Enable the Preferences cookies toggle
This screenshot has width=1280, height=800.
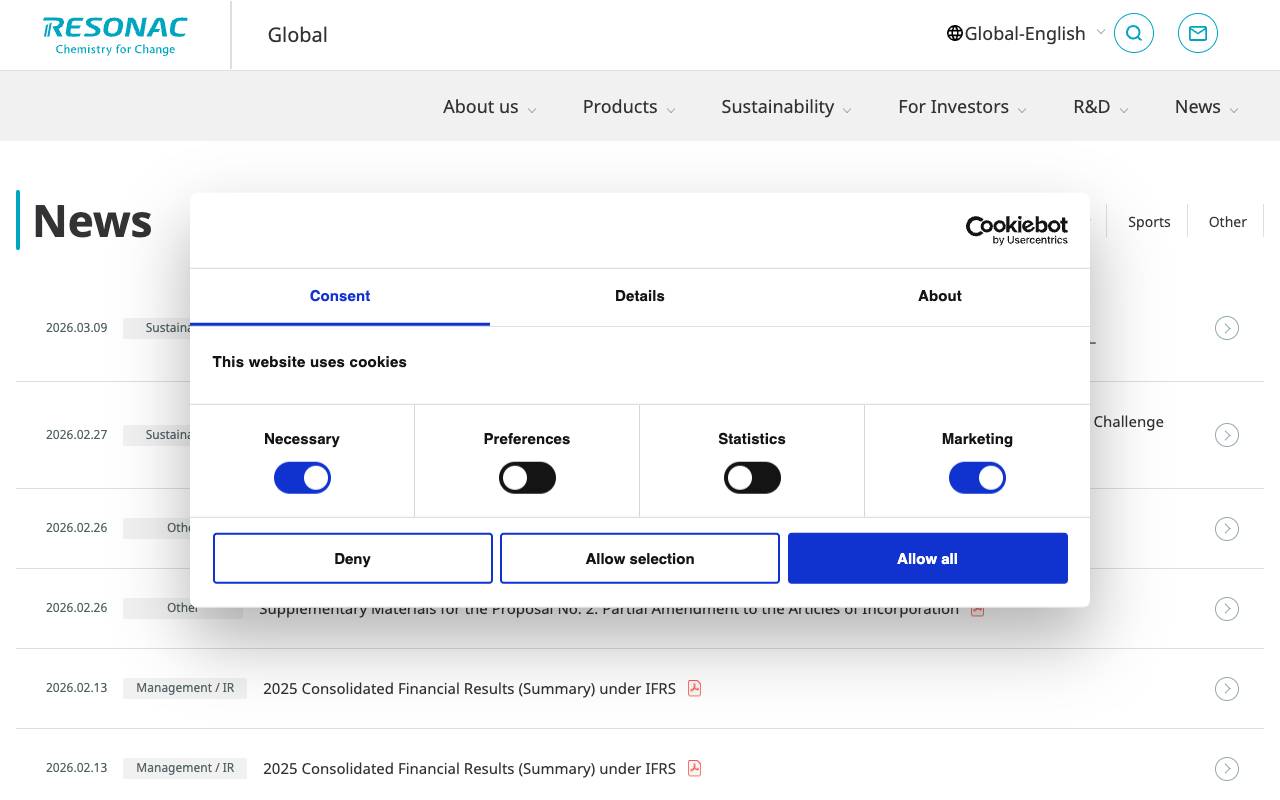point(527,477)
